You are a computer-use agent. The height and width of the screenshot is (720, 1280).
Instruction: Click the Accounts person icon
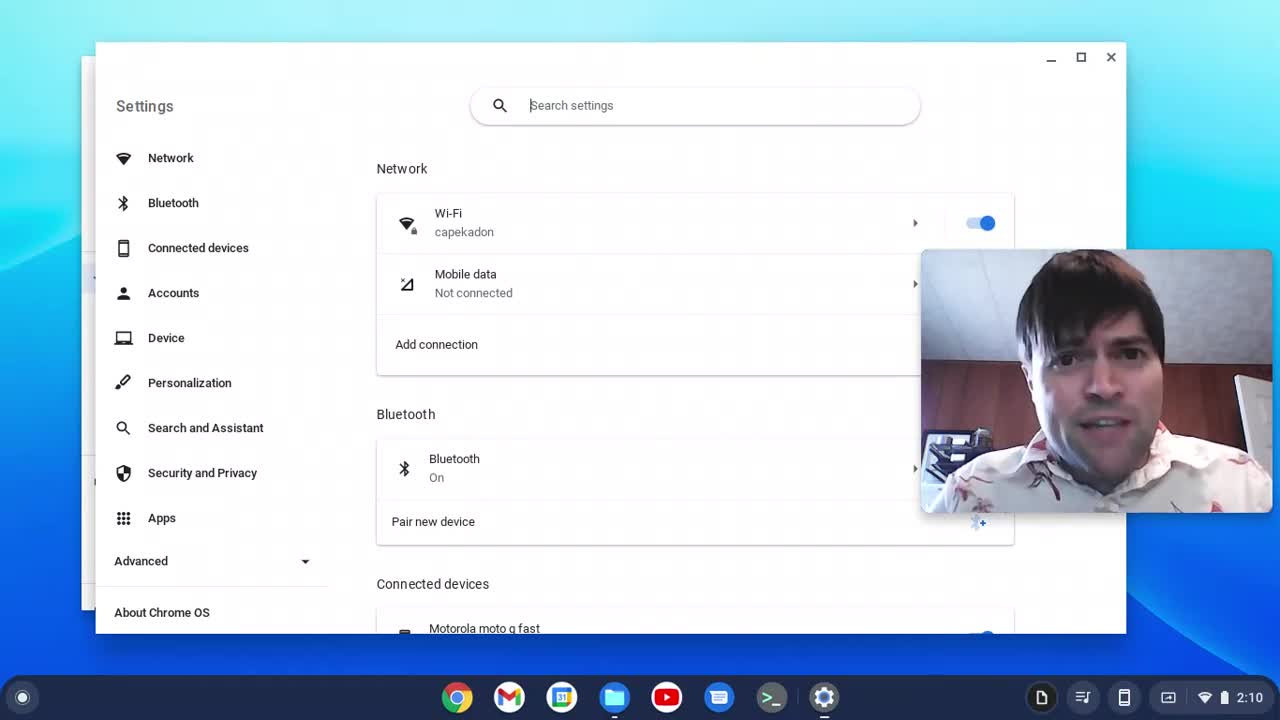(x=124, y=293)
